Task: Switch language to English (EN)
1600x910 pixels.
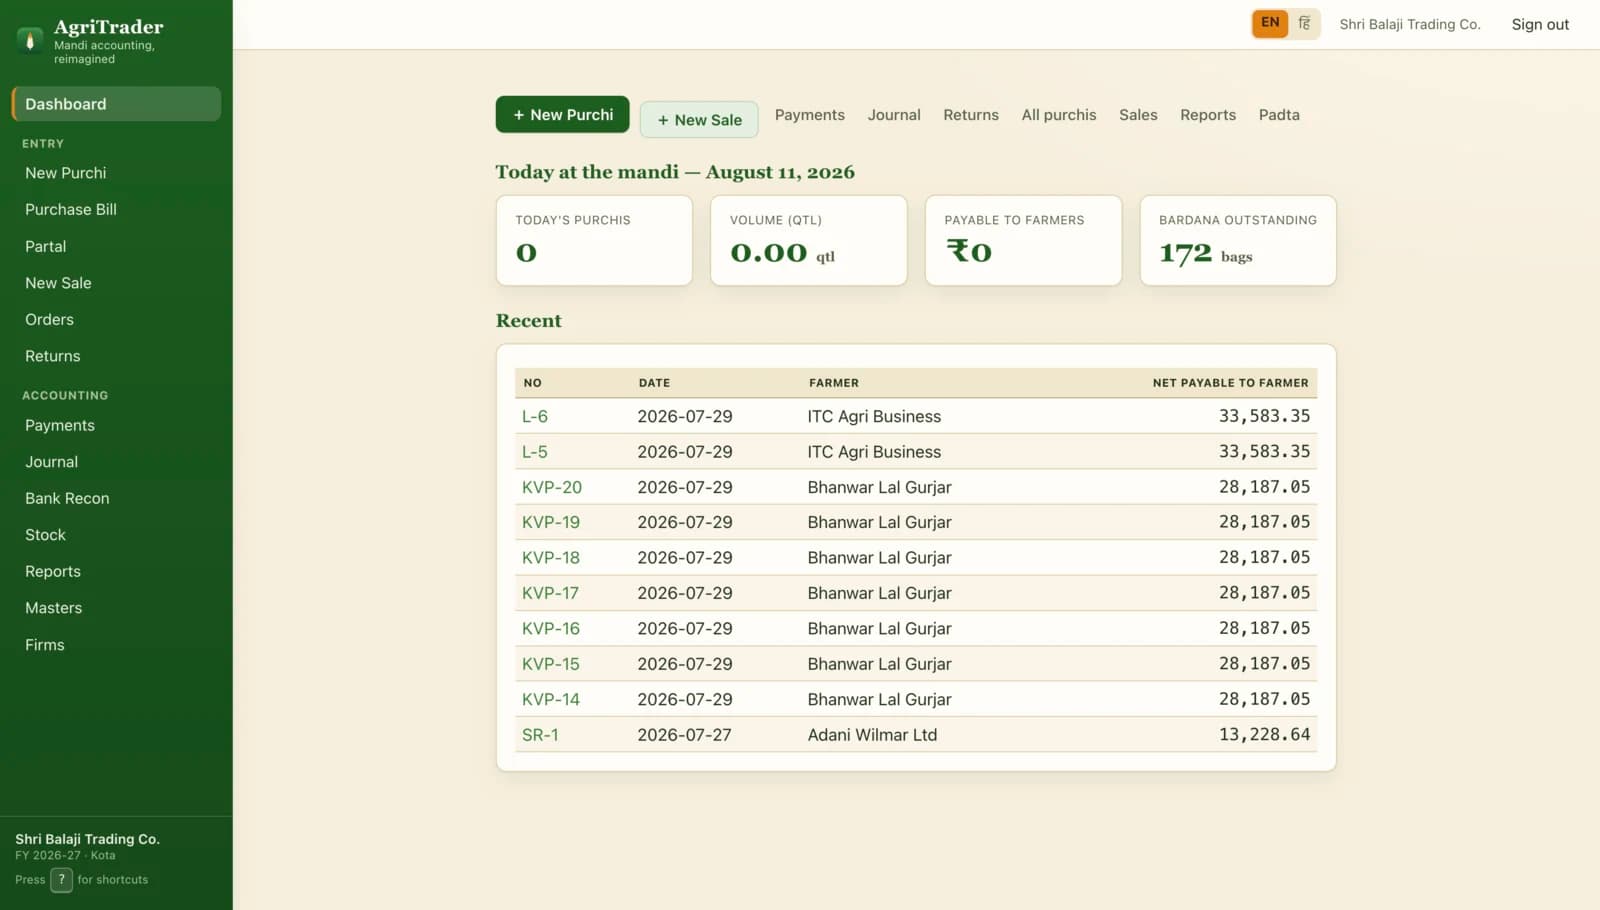Action: [1270, 23]
